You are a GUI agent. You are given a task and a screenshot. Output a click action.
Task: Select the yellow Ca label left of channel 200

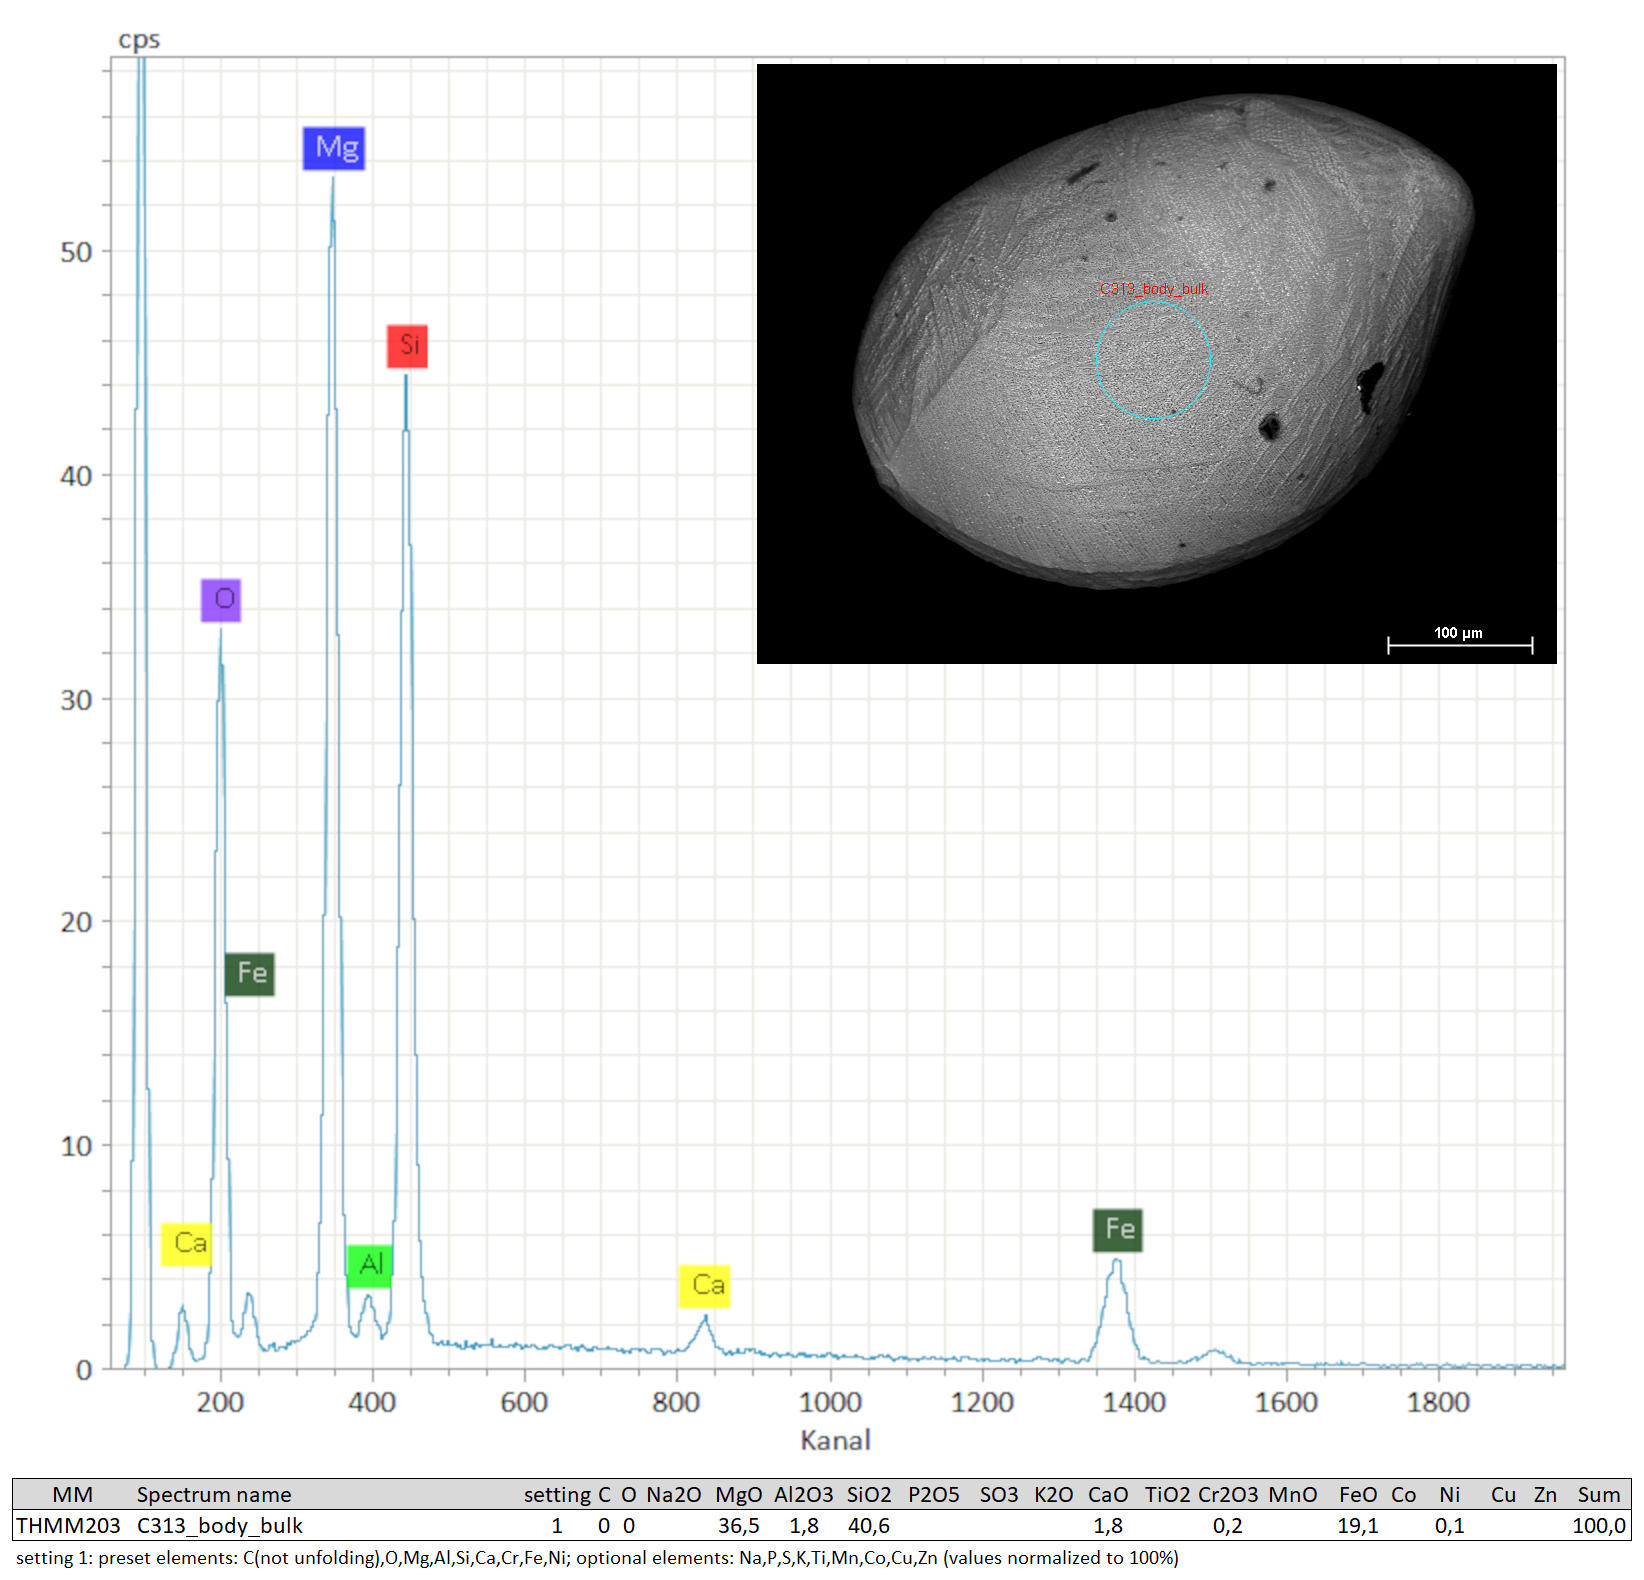pos(187,1244)
